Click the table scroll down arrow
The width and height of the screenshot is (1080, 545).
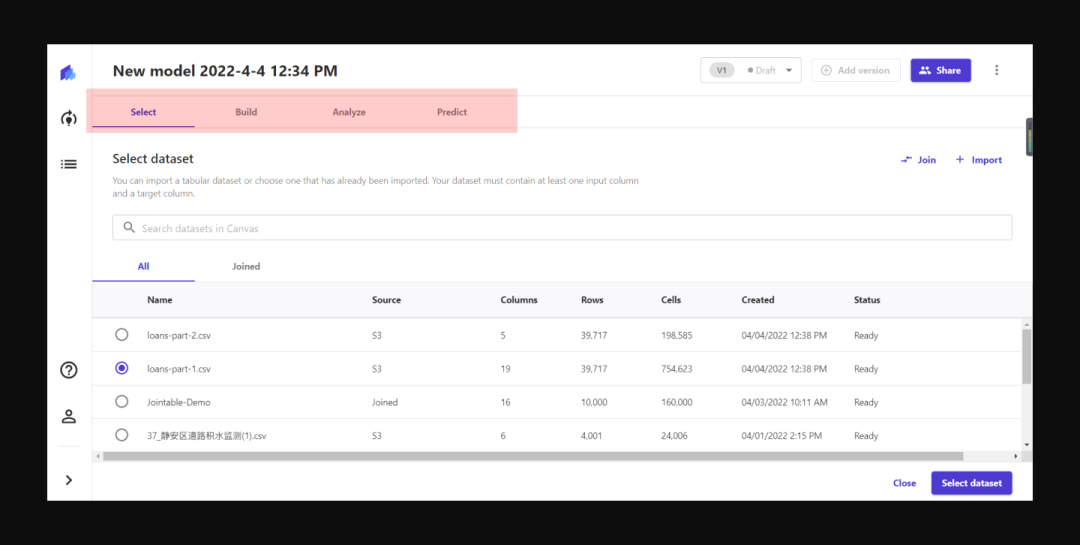tap(1027, 445)
